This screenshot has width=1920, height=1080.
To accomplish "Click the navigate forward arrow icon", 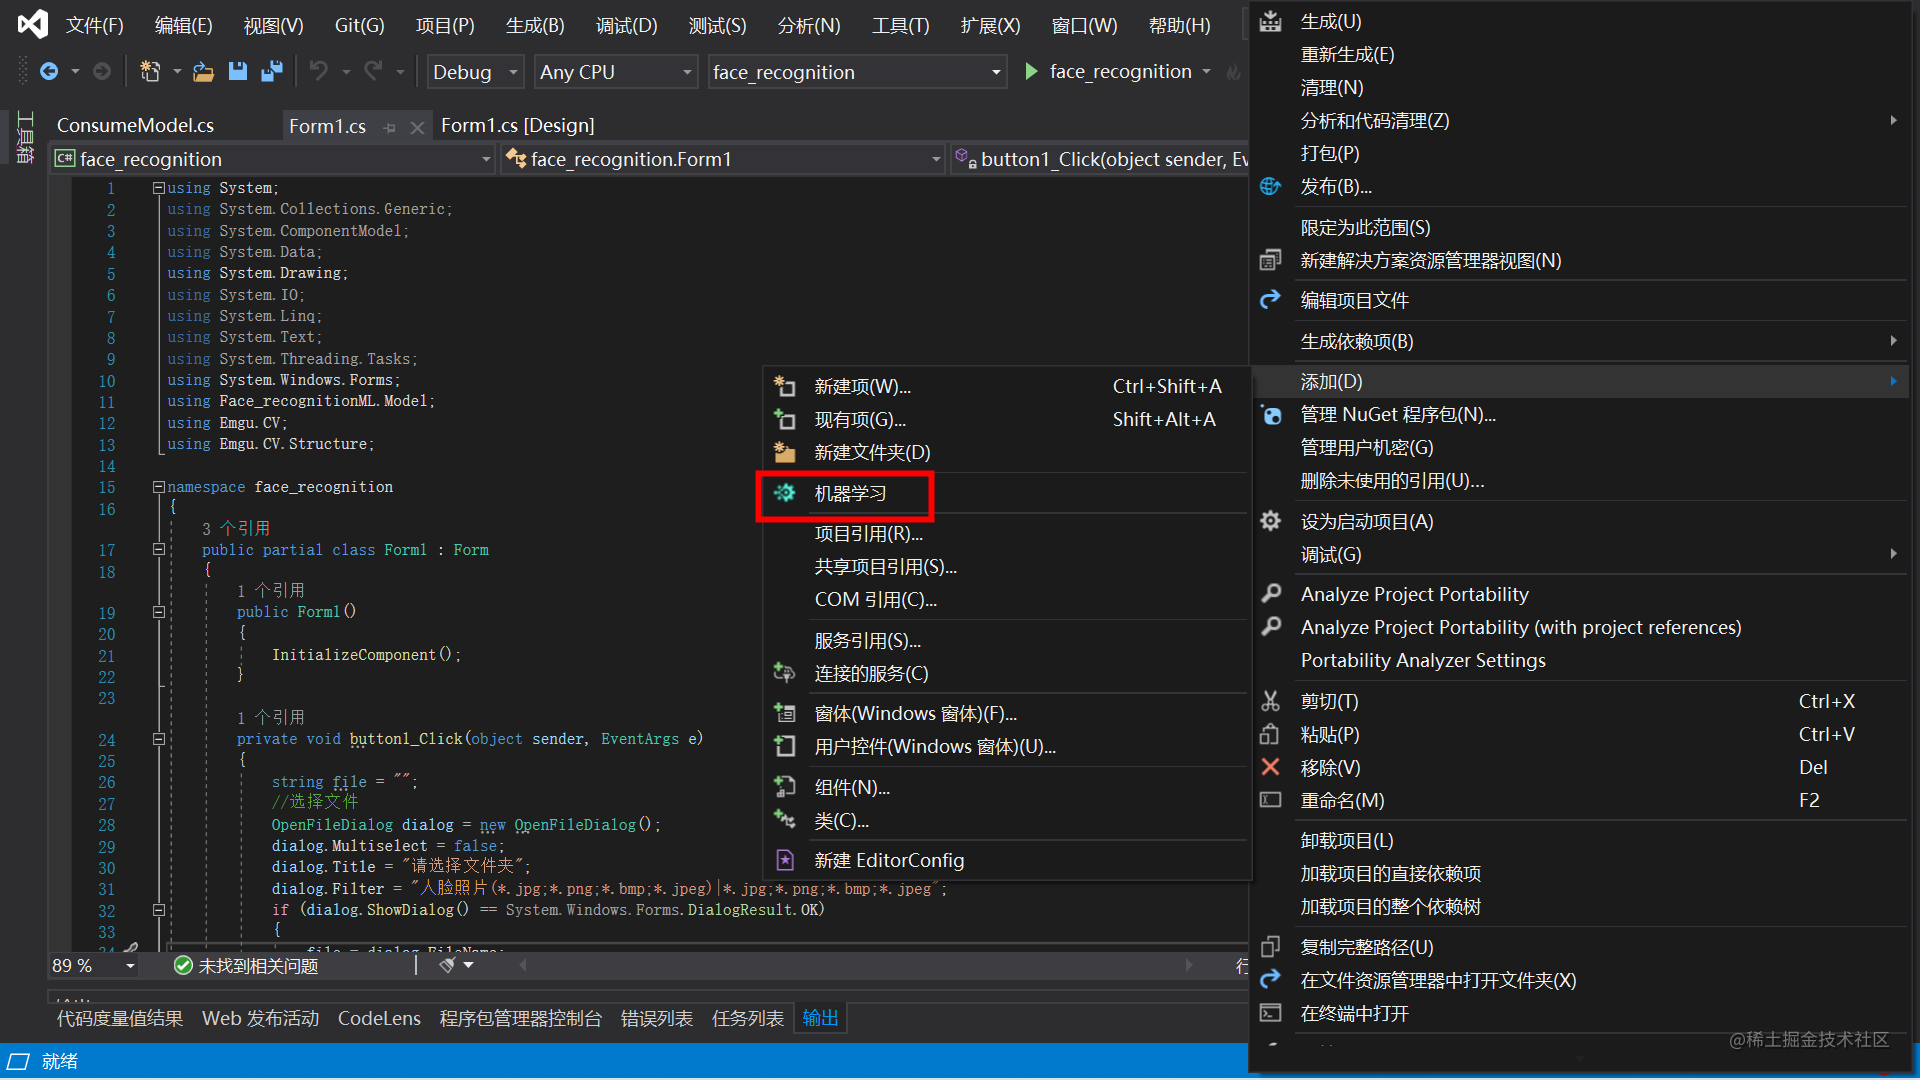I will (x=101, y=71).
